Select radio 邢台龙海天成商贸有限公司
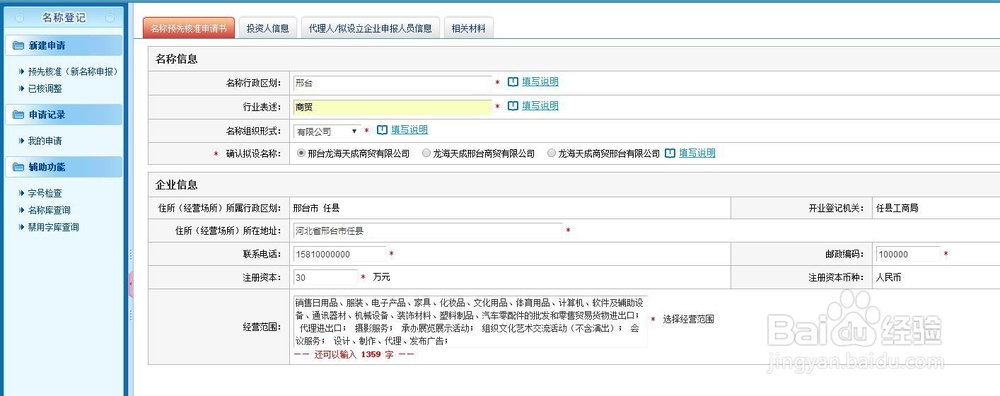Image resolution: width=1000 pixels, height=396 pixels. click(301, 154)
